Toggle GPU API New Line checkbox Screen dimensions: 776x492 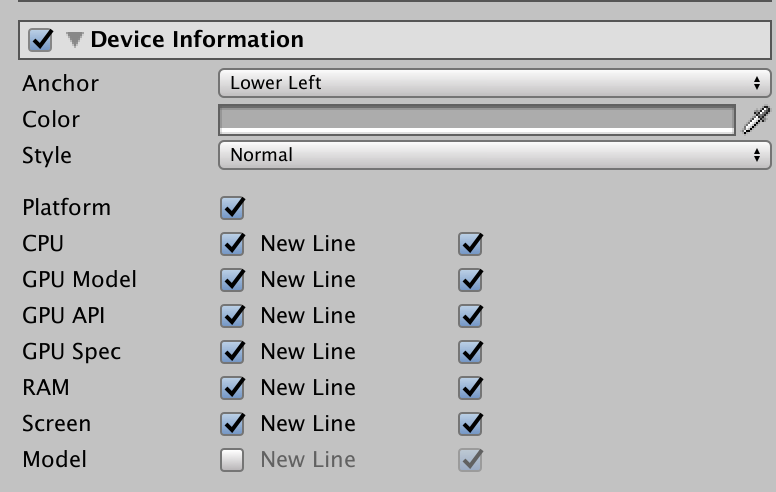coord(470,316)
